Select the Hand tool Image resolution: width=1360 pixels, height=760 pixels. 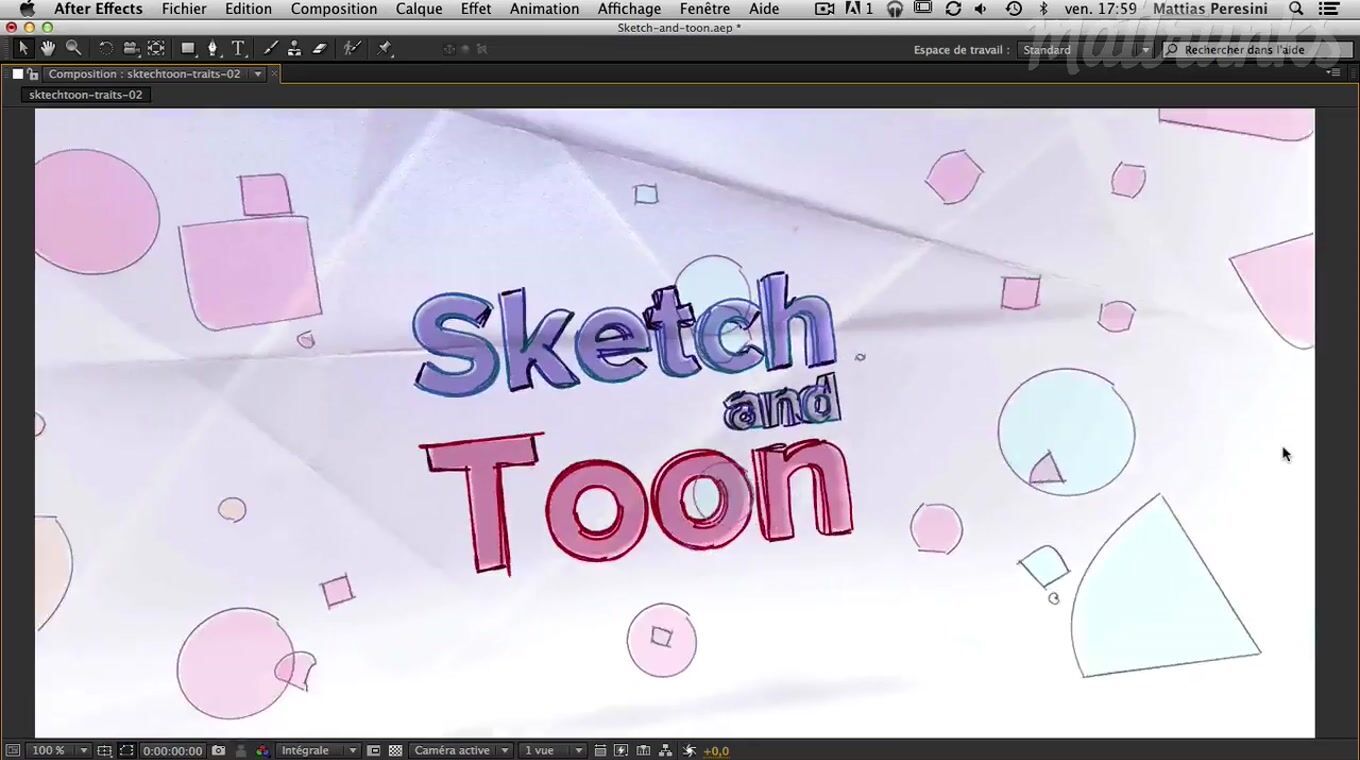click(x=48, y=48)
